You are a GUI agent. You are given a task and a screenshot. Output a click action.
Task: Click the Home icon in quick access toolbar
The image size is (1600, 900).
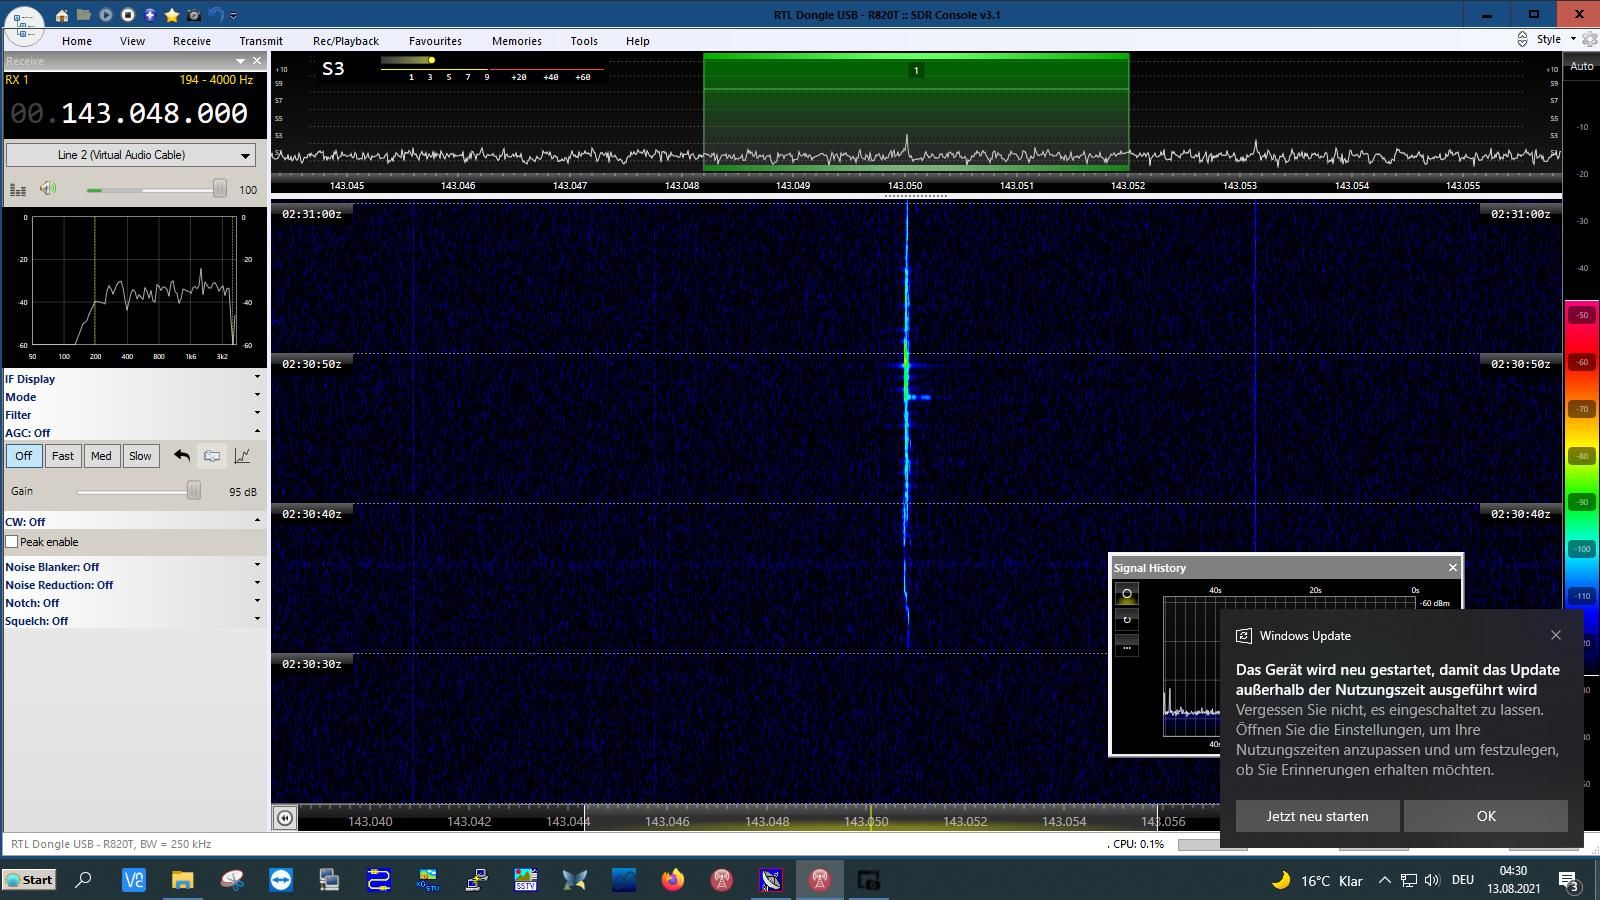[62, 15]
